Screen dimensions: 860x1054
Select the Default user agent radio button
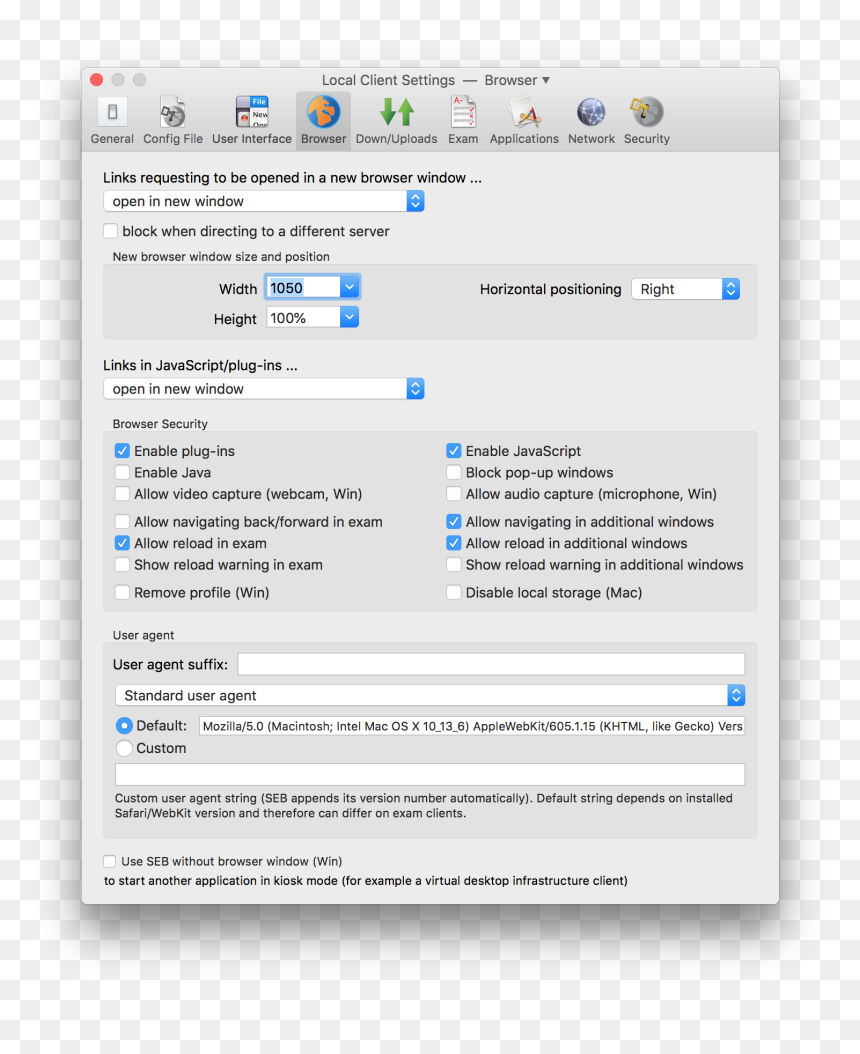click(124, 726)
